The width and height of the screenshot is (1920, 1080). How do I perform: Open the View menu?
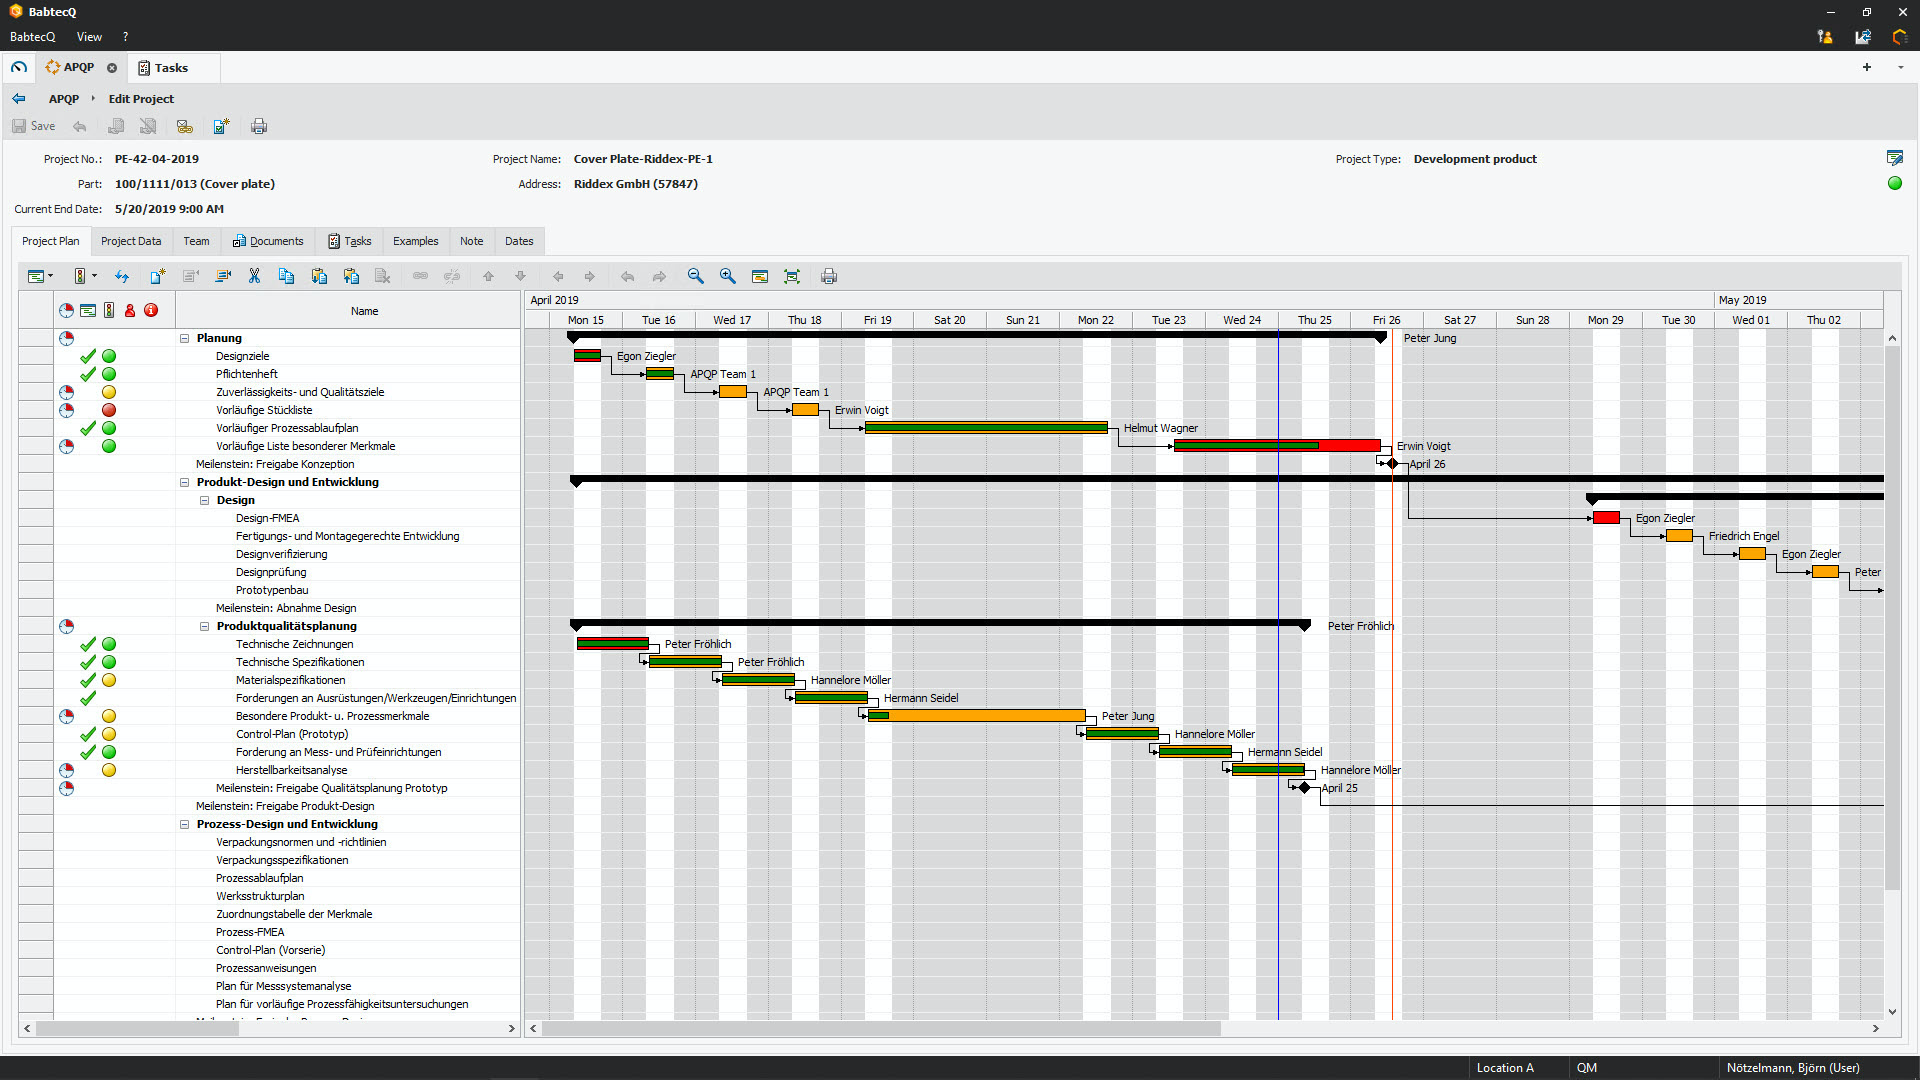89,37
